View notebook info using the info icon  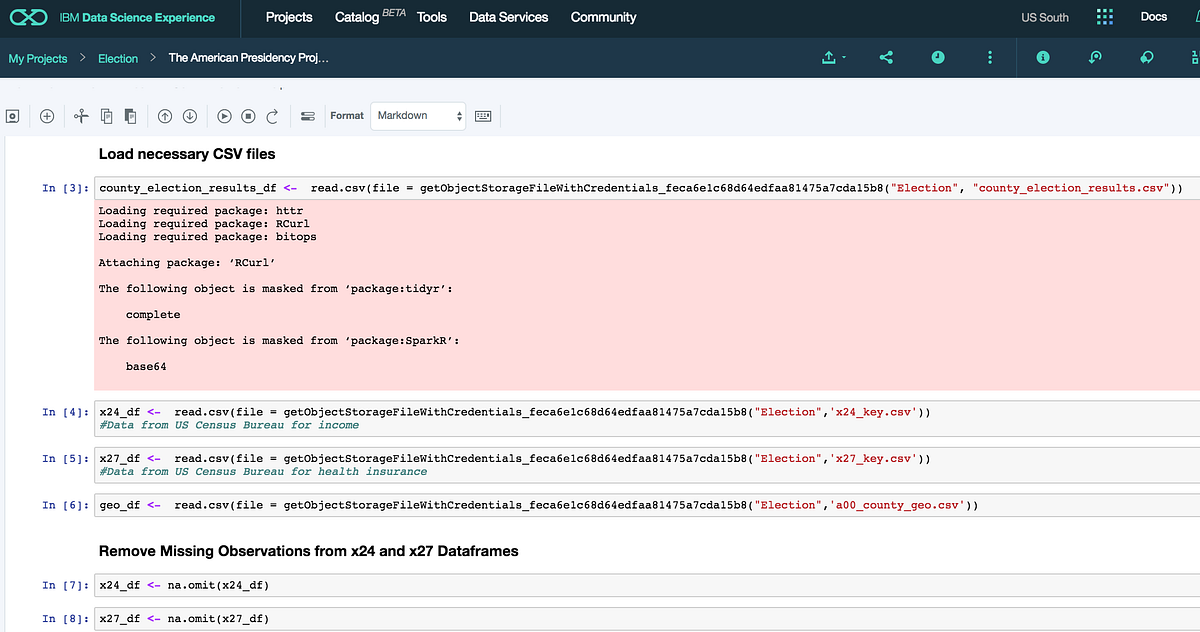1042,57
